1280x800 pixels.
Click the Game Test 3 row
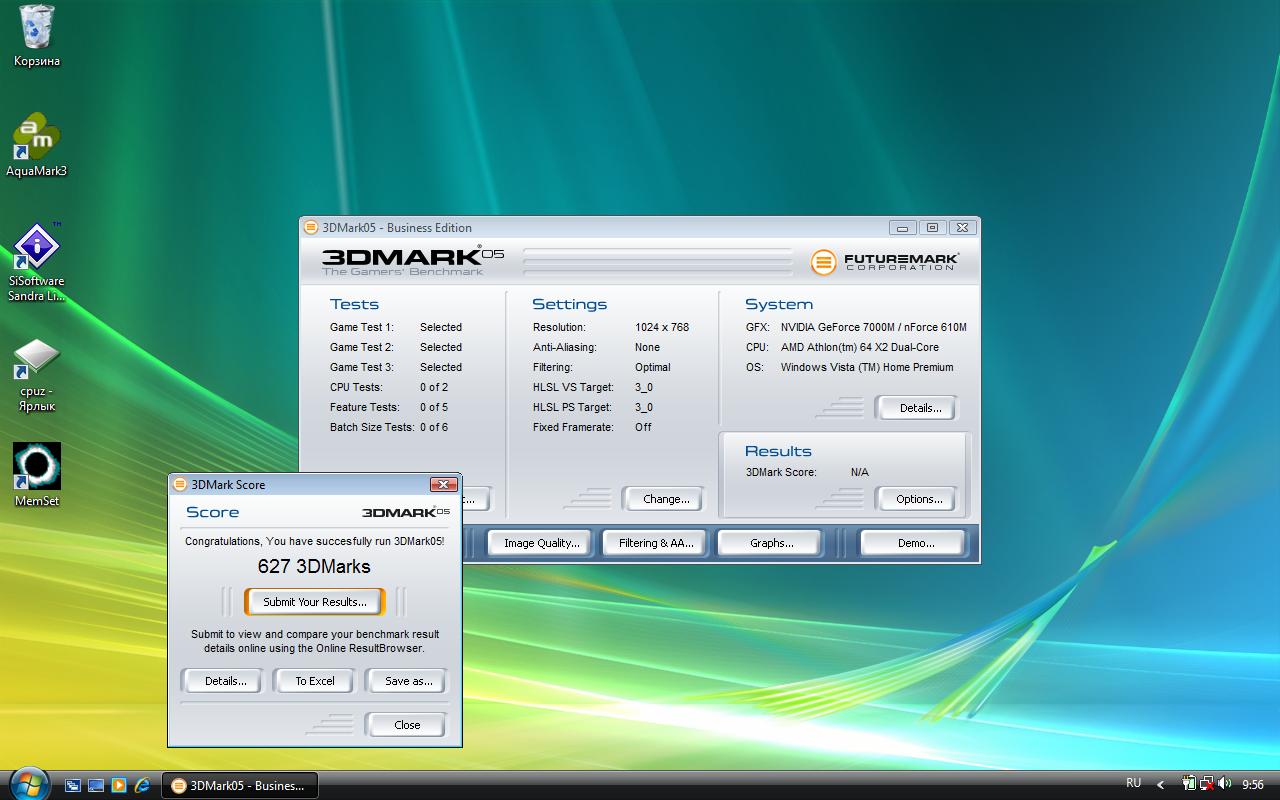pyautogui.click(x=396, y=367)
